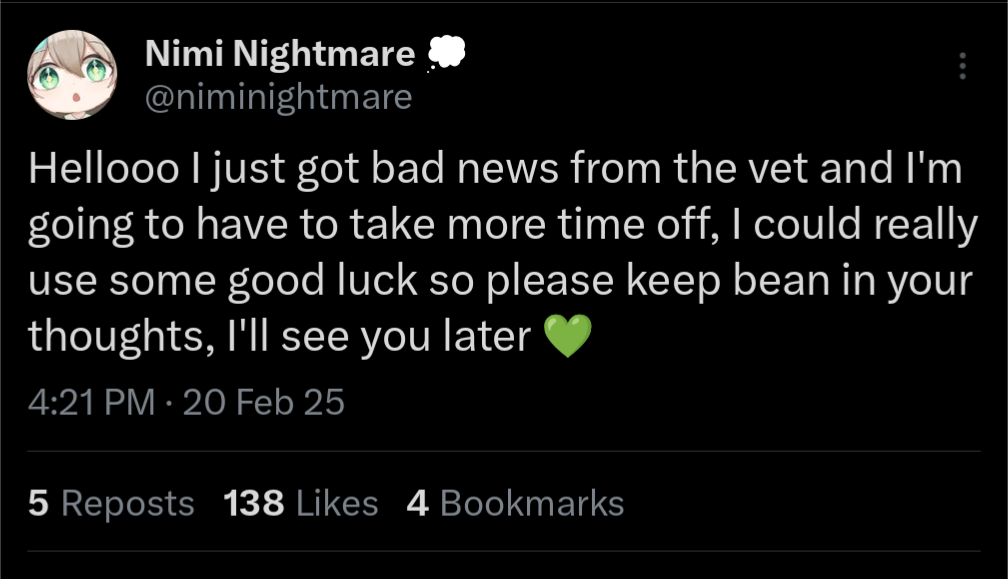Open the Bookmarks count label

point(531,503)
